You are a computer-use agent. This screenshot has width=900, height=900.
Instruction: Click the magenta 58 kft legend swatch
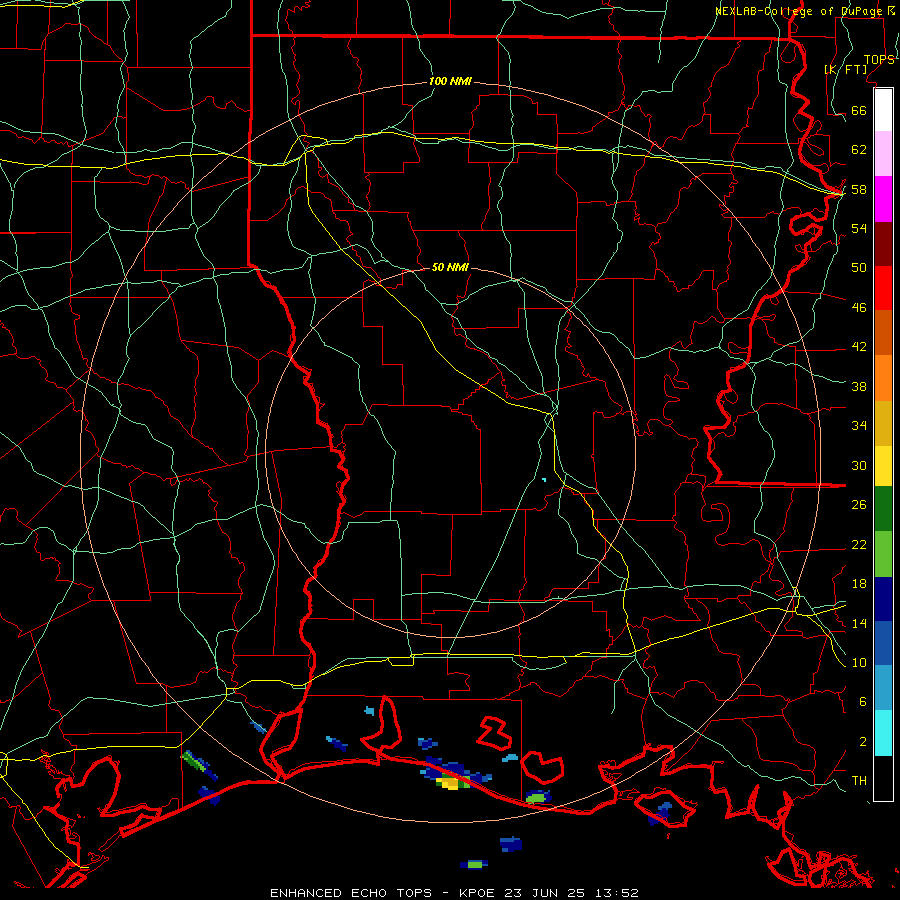click(883, 199)
